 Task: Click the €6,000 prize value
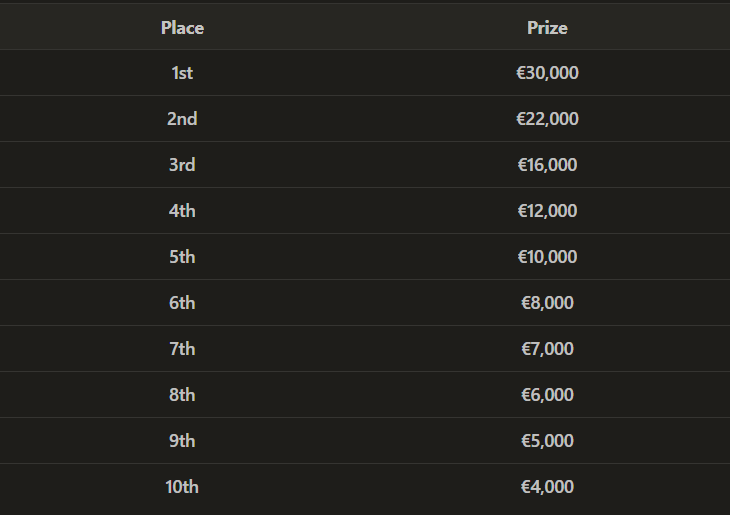[547, 395]
